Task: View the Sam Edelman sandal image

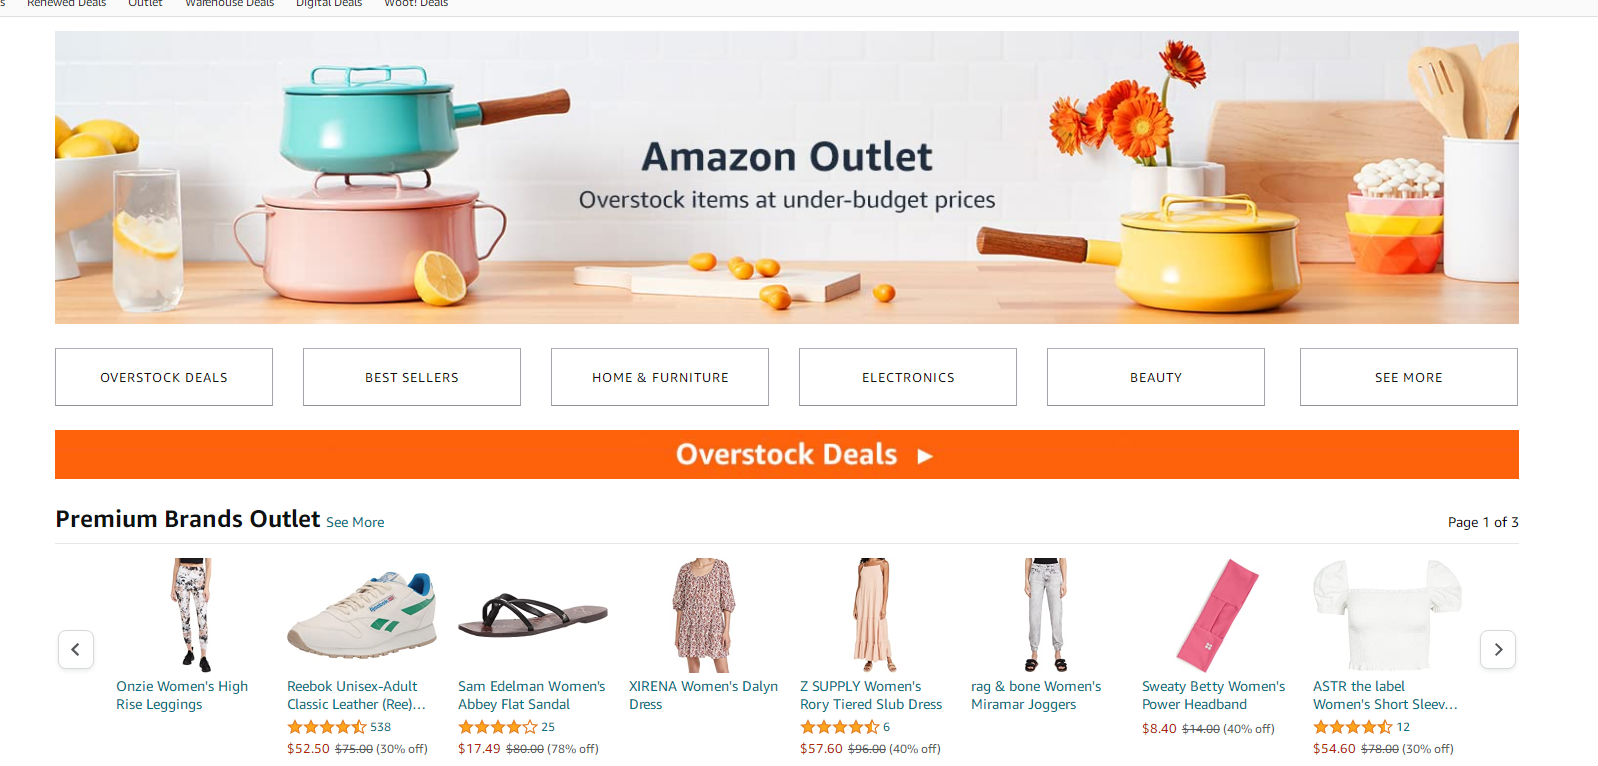Action: [532, 615]
